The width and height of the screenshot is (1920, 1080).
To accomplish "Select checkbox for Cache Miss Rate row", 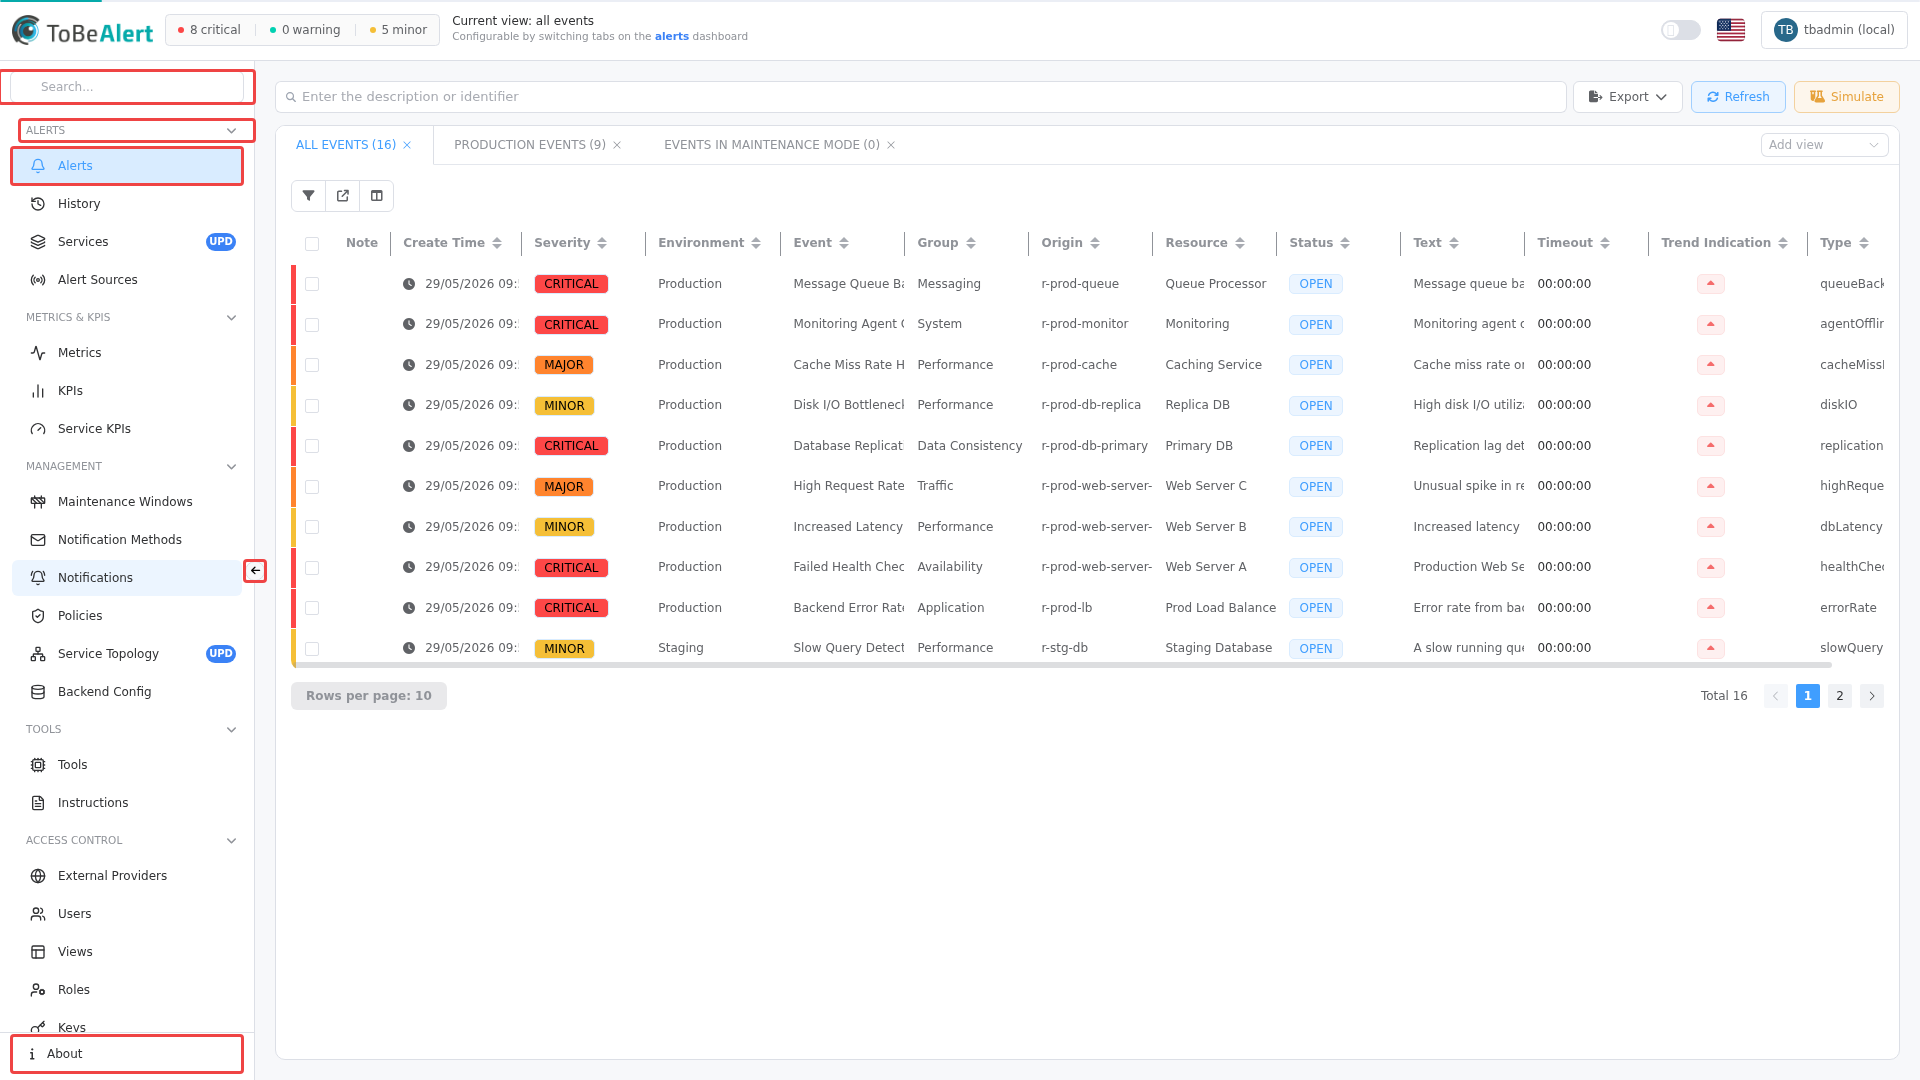I will [x=312, y=365].
